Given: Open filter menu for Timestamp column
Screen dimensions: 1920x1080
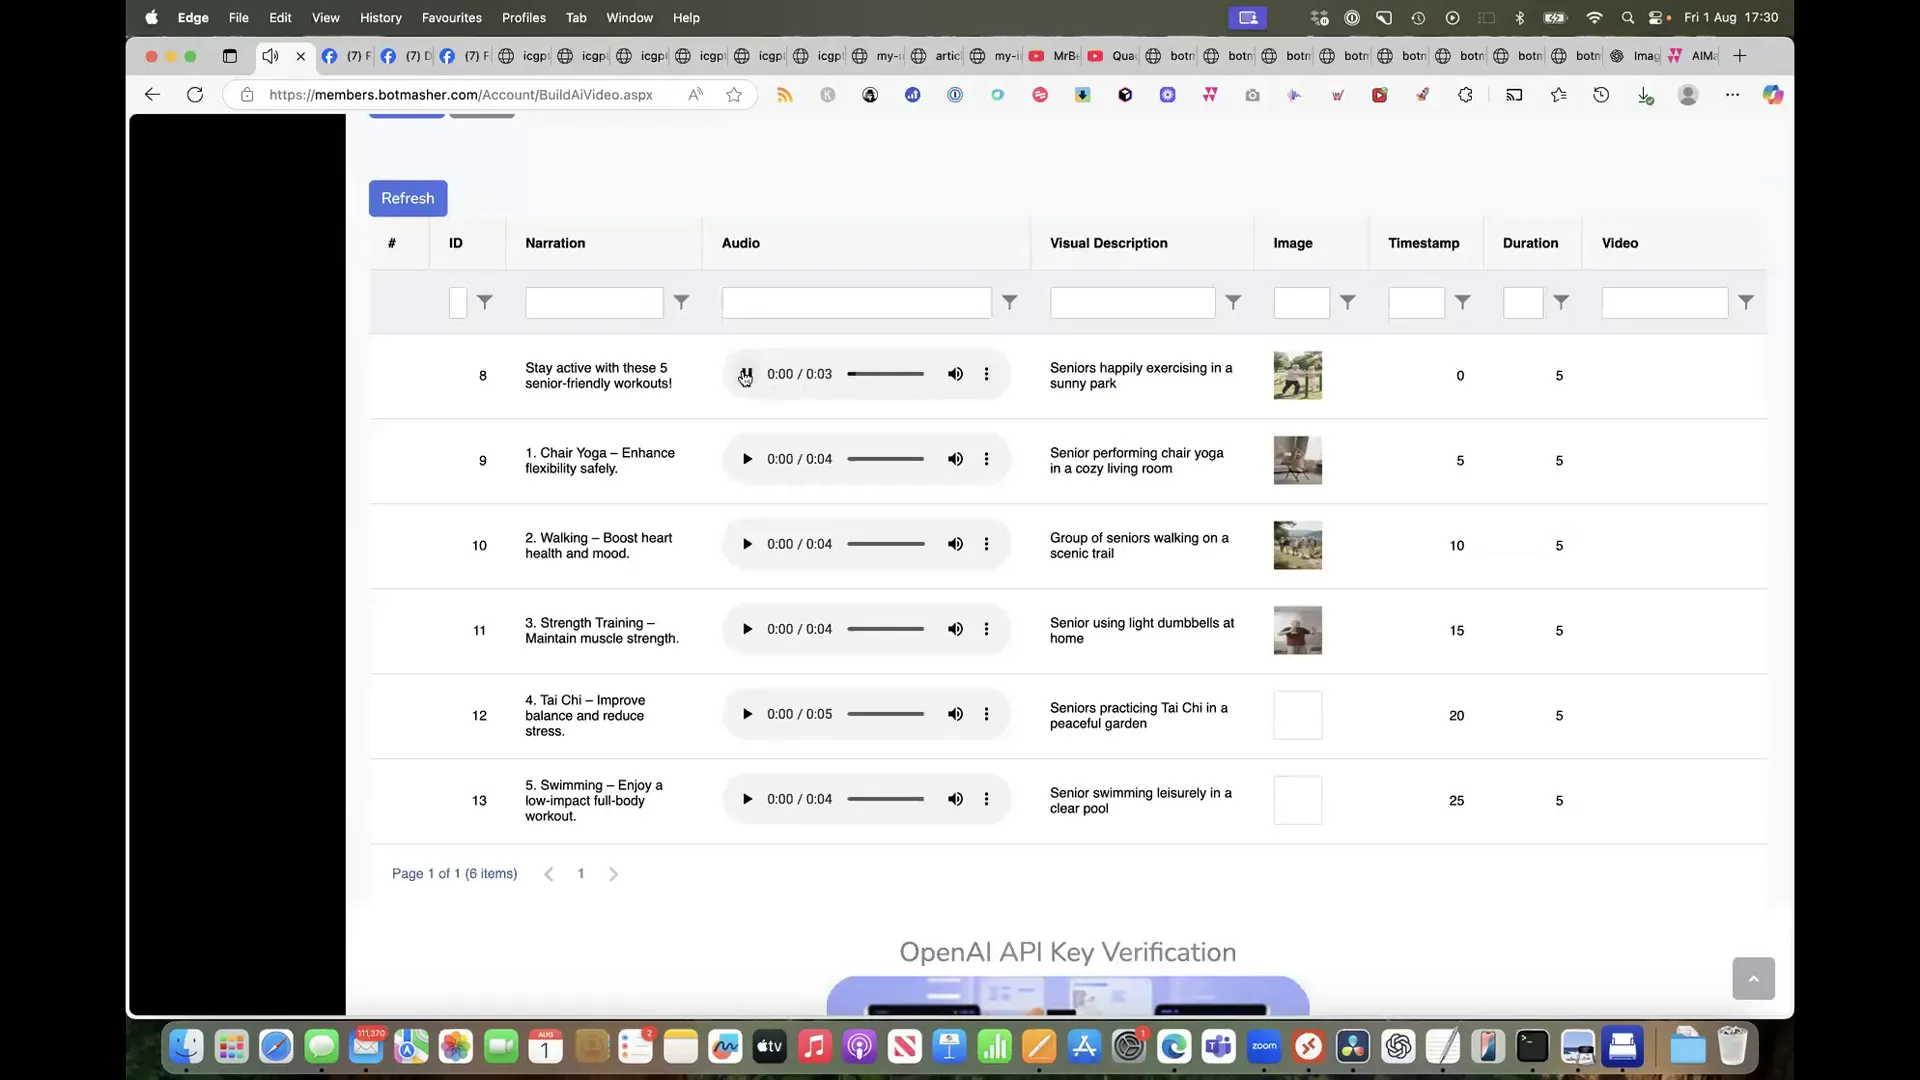Looking at the screenshot, I should (x=1463, y=302).
